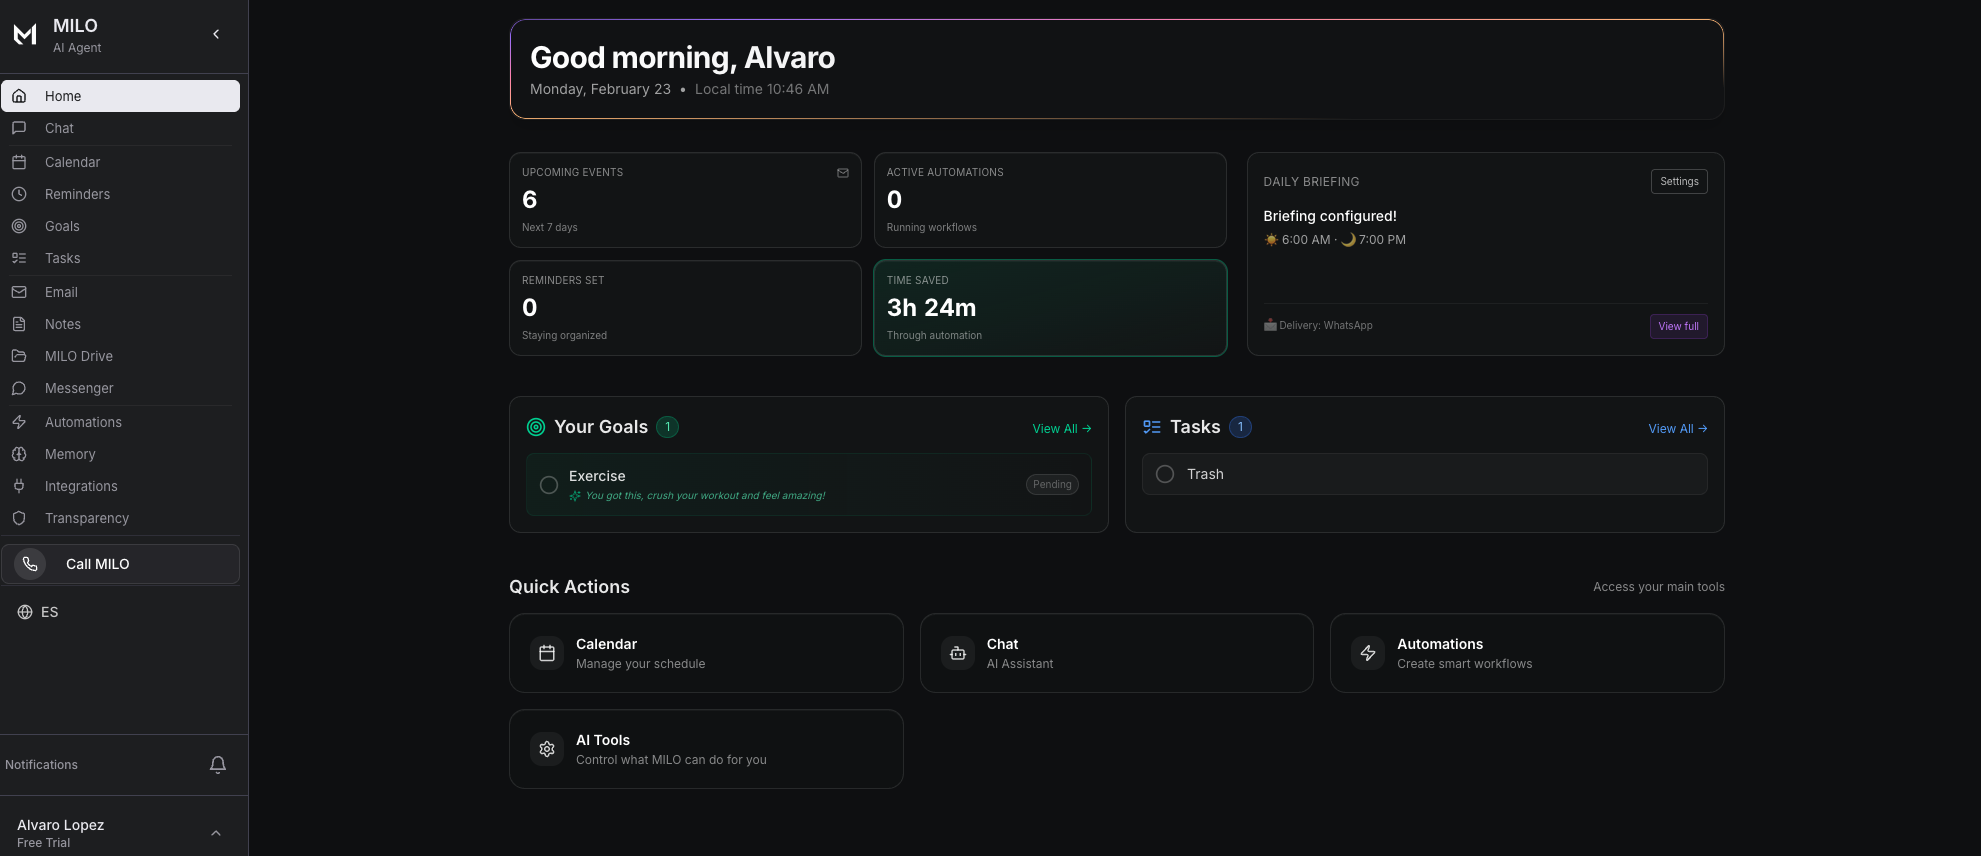Click the robot icon on Chat quick action
The image size is (1981, 856).
coord(958,653)
